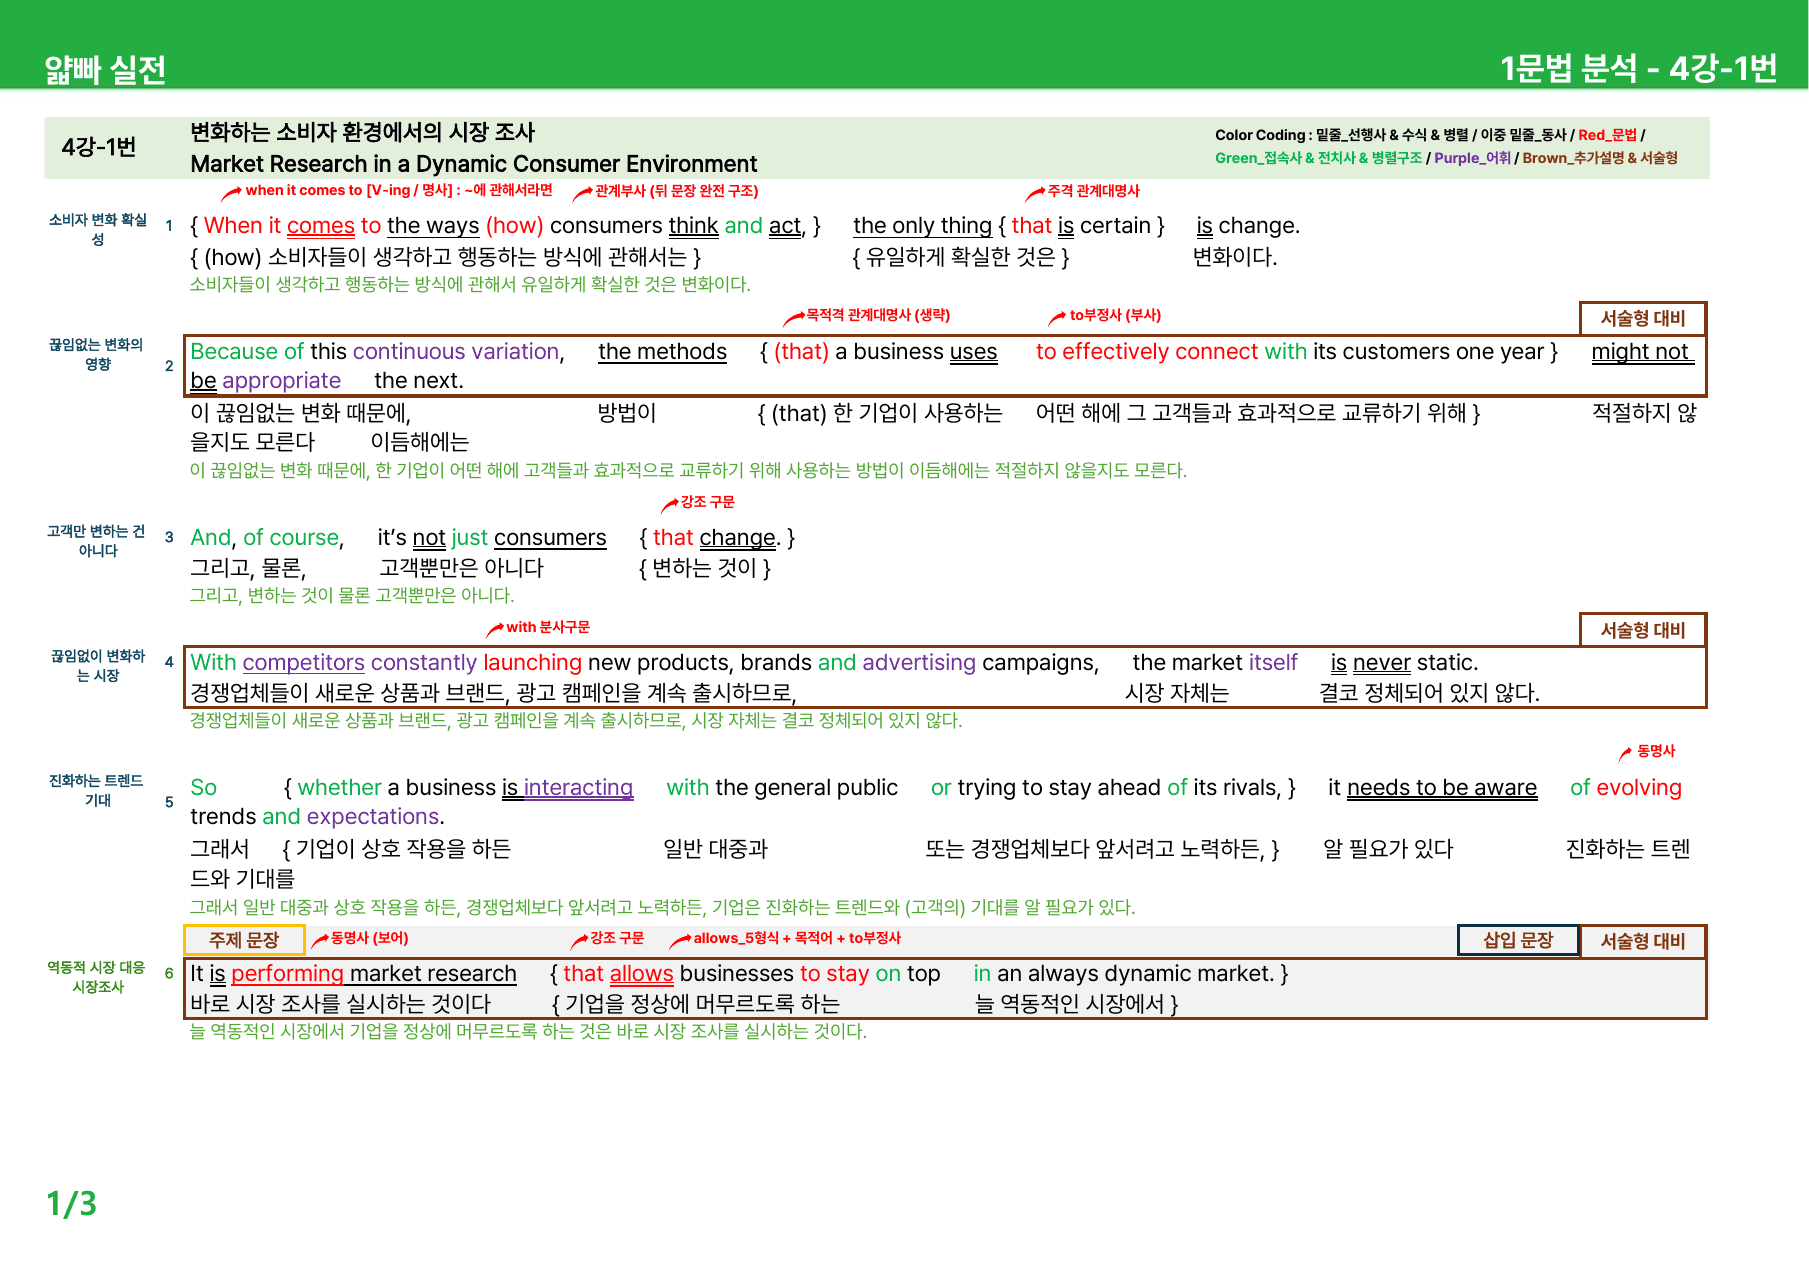Click 'in an always dynamic market.'
Viewport: 1809px width, 1279px height.
point(1123,974)
